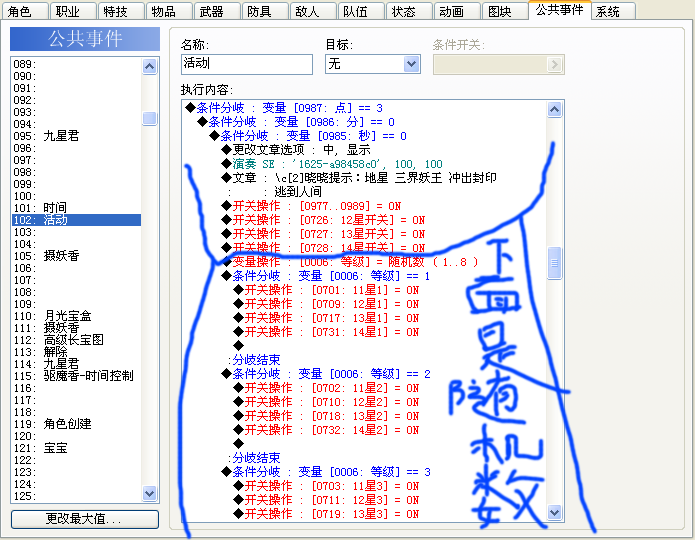695x540 pixels.
Task: Select empty event slot 125
Action: [76, 496]
